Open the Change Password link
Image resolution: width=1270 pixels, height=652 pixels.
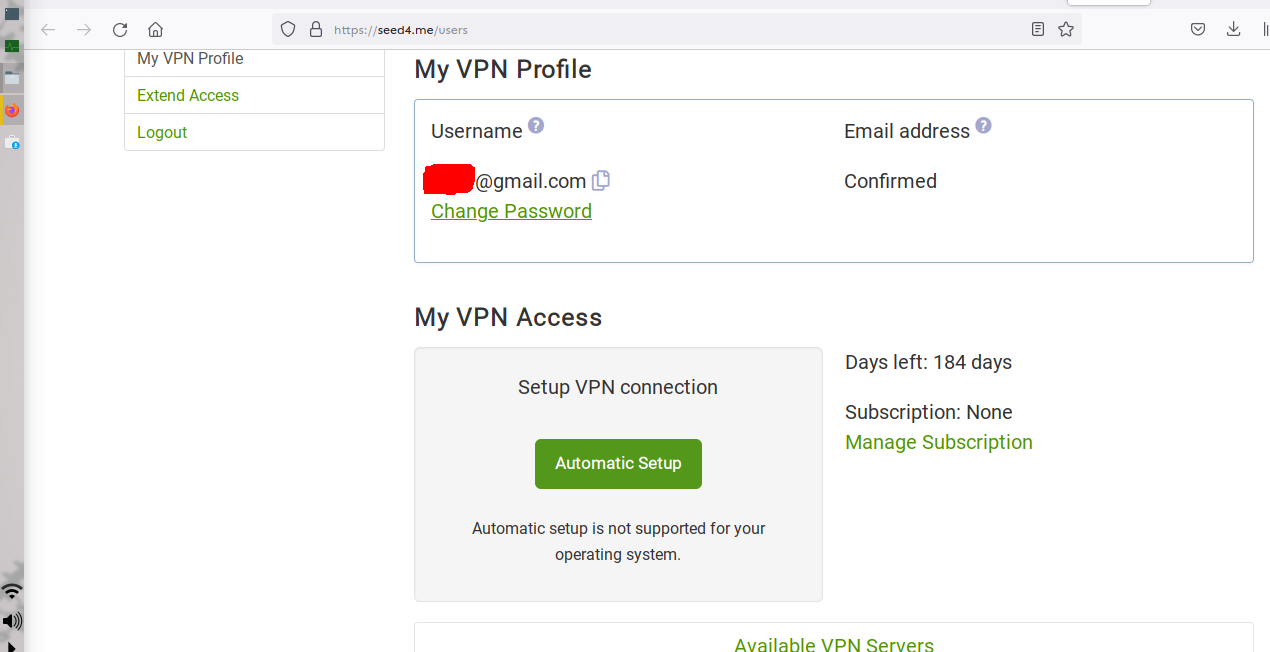511,212
